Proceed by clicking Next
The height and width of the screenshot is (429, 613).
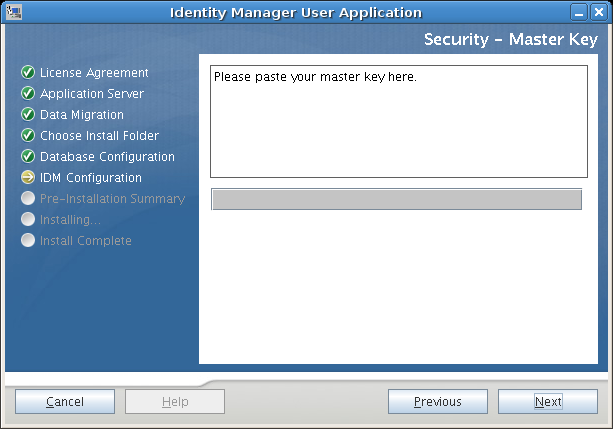(548, 402)
